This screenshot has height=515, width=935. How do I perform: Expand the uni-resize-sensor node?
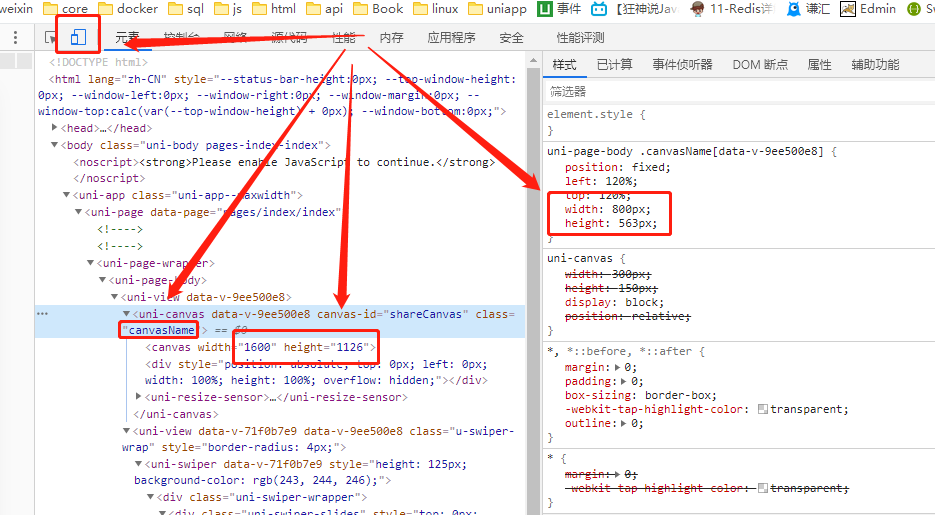139,397
